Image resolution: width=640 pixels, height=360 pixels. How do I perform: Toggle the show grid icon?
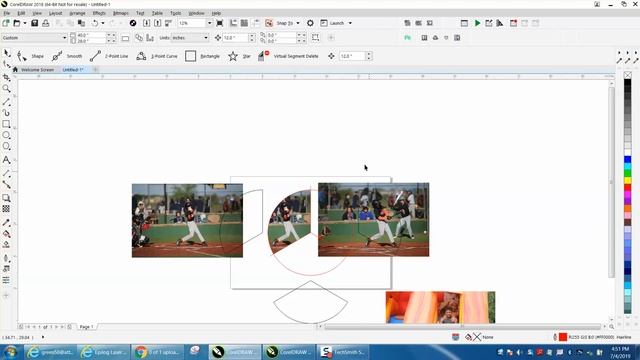pos(244,23)
